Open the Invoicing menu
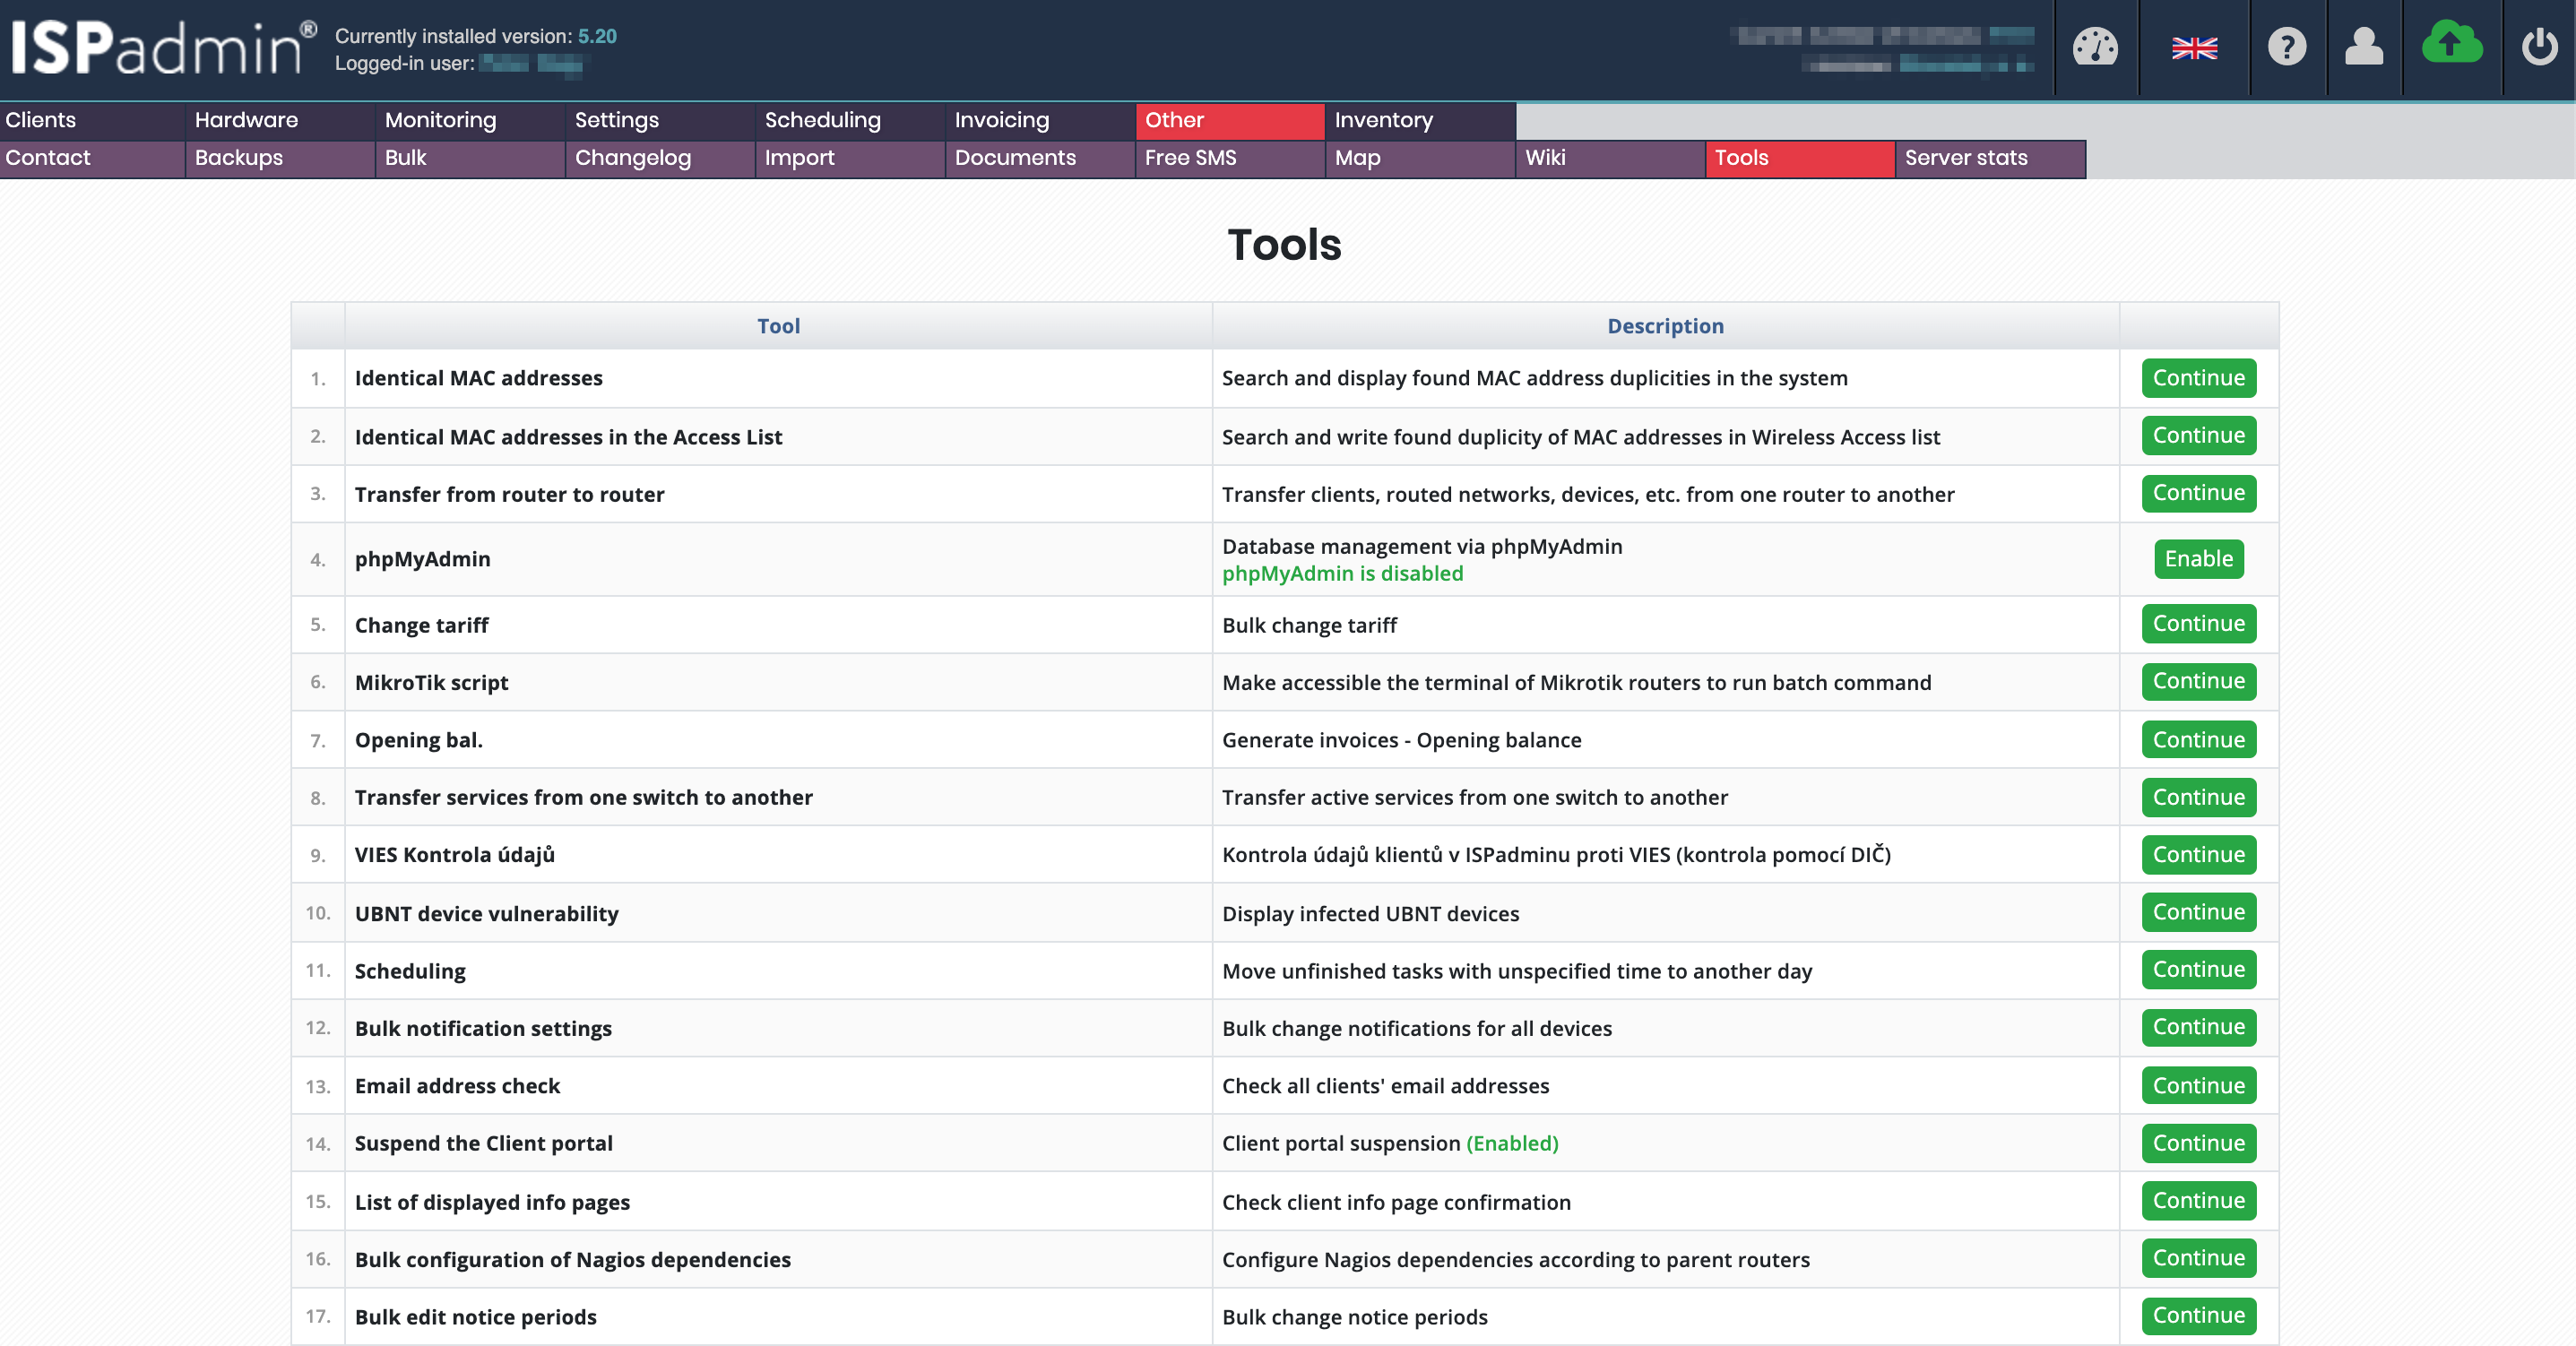Screen dimensions: 2576x1346 [1041, 120]
